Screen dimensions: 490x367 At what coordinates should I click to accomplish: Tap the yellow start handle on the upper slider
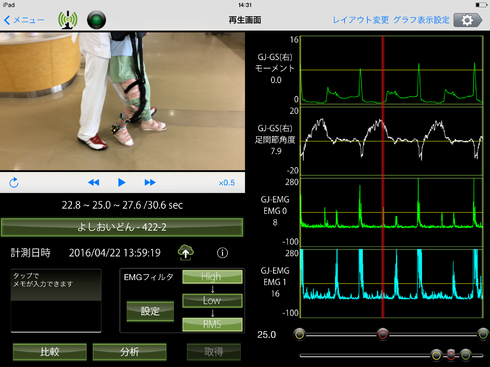300,334
